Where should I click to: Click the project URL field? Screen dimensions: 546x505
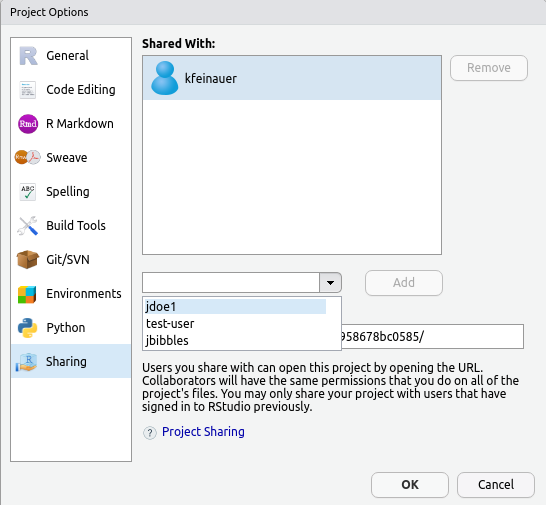432,336
